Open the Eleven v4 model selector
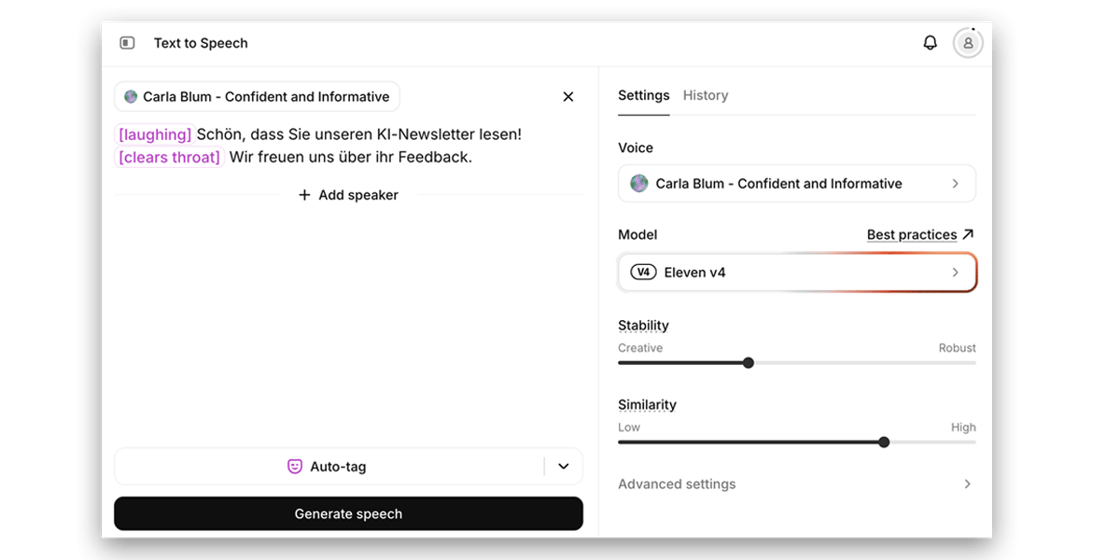 tap(796, 272)
